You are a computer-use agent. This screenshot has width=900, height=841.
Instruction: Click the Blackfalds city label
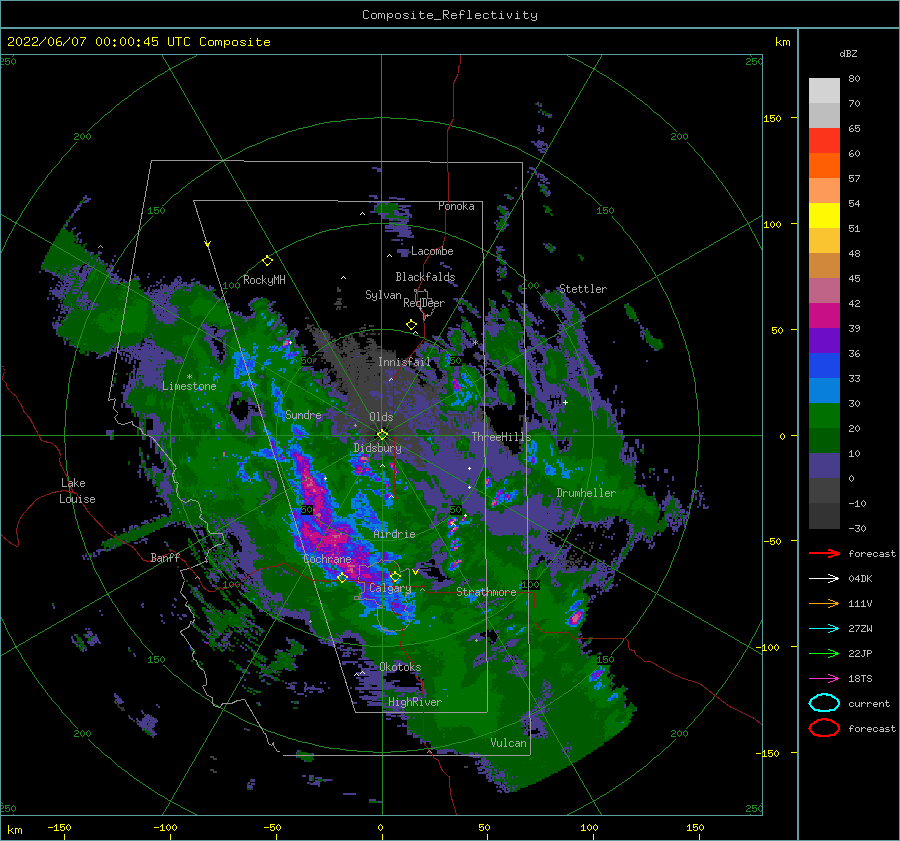(425, 277)
